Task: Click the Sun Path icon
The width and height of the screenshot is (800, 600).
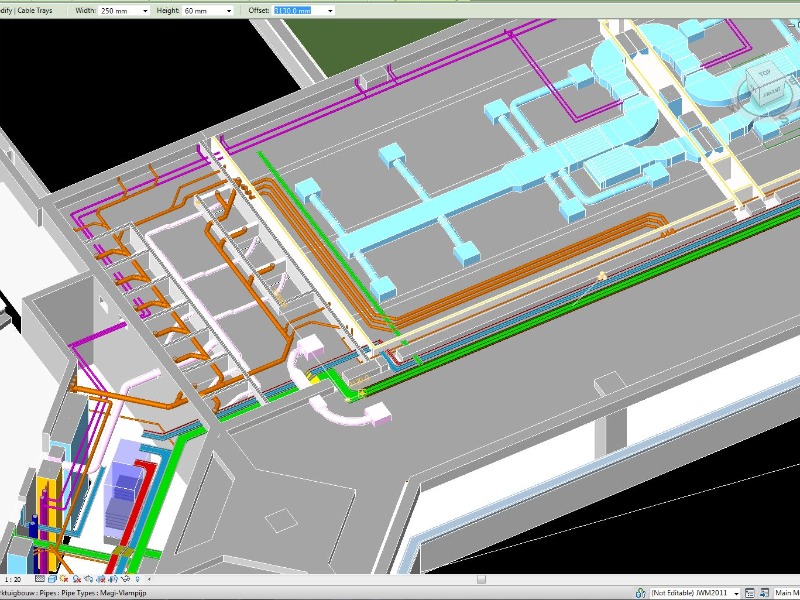Action: click(63, 579)
